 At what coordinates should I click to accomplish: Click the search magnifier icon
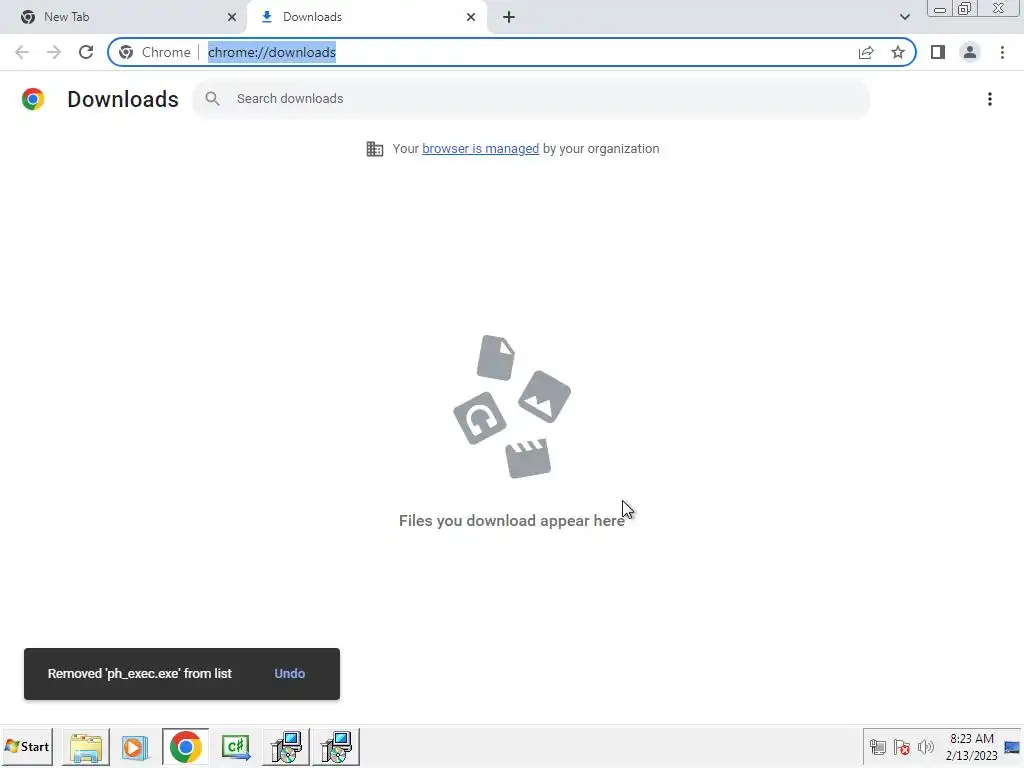[212, 99]
